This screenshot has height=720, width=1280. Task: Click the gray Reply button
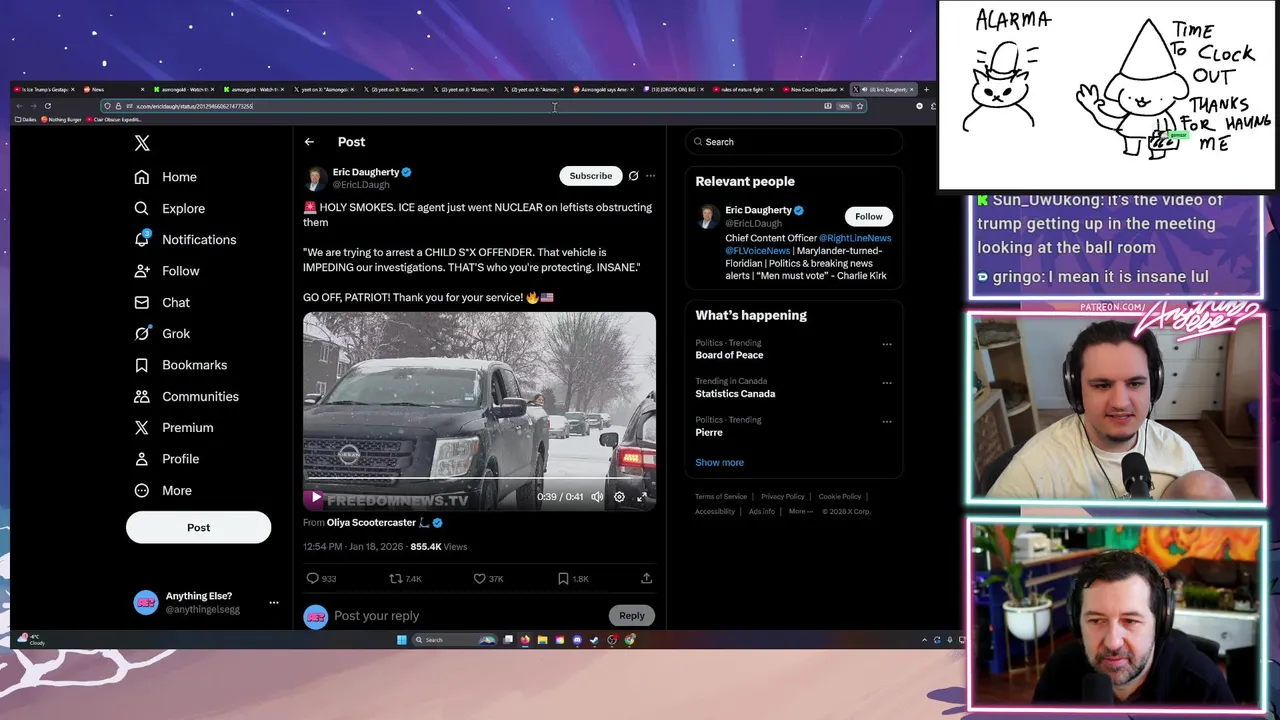point(632,616)
